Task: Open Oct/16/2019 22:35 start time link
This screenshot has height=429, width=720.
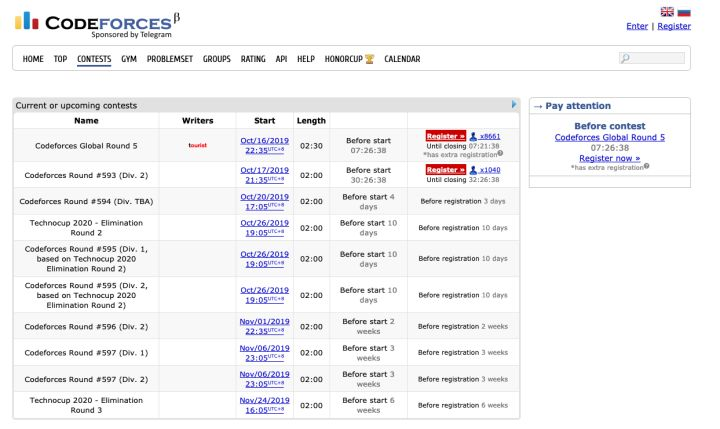Action: pos(264,146)
